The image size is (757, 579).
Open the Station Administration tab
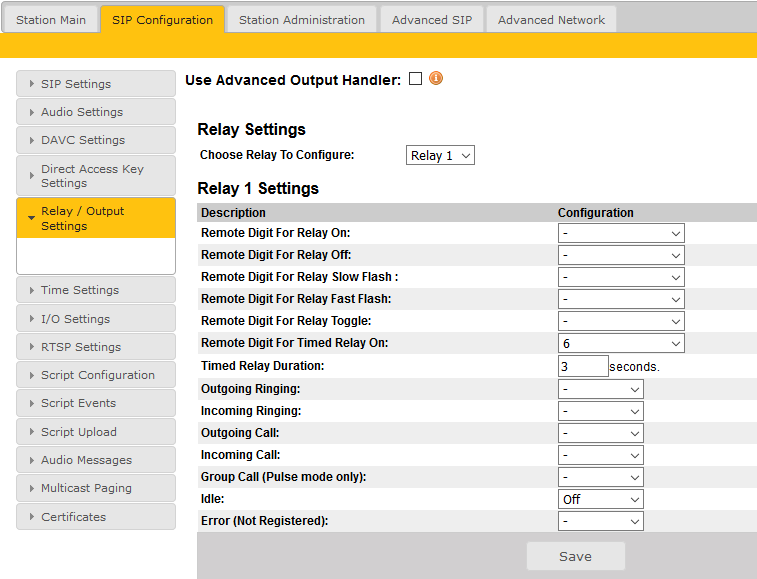(x=301, y=20)
